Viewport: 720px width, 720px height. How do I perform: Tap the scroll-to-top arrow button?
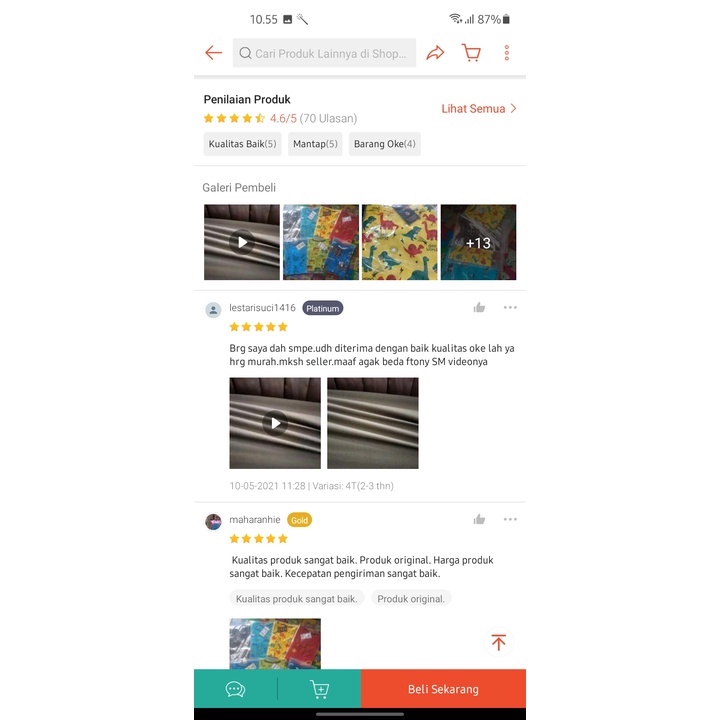498,641
